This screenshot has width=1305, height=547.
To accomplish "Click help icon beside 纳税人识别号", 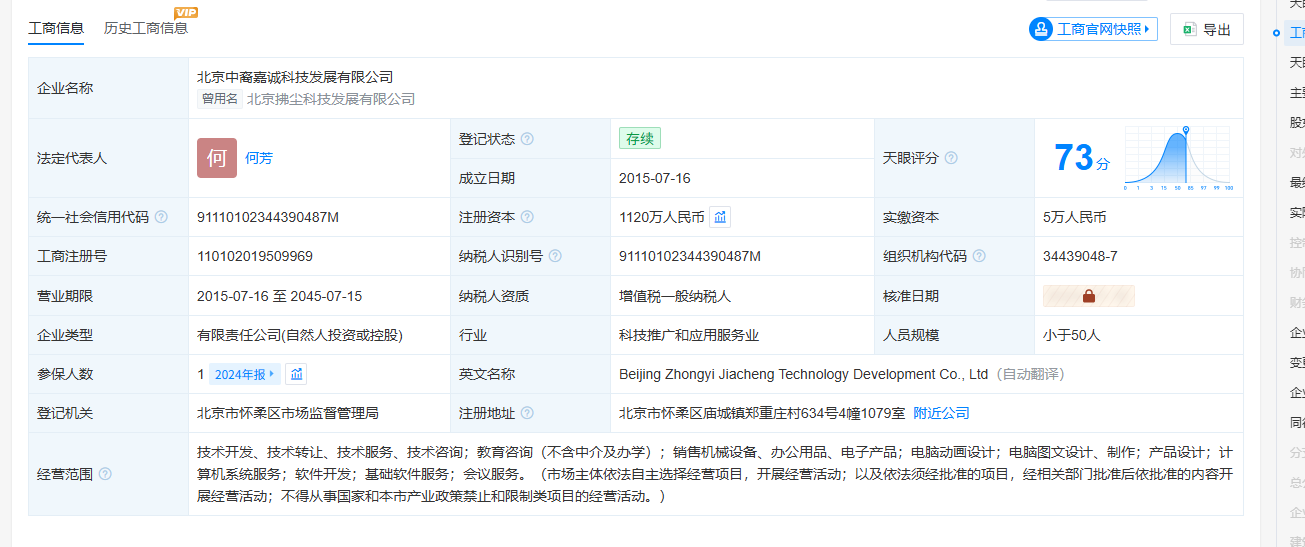I will (x=555, y=256).
